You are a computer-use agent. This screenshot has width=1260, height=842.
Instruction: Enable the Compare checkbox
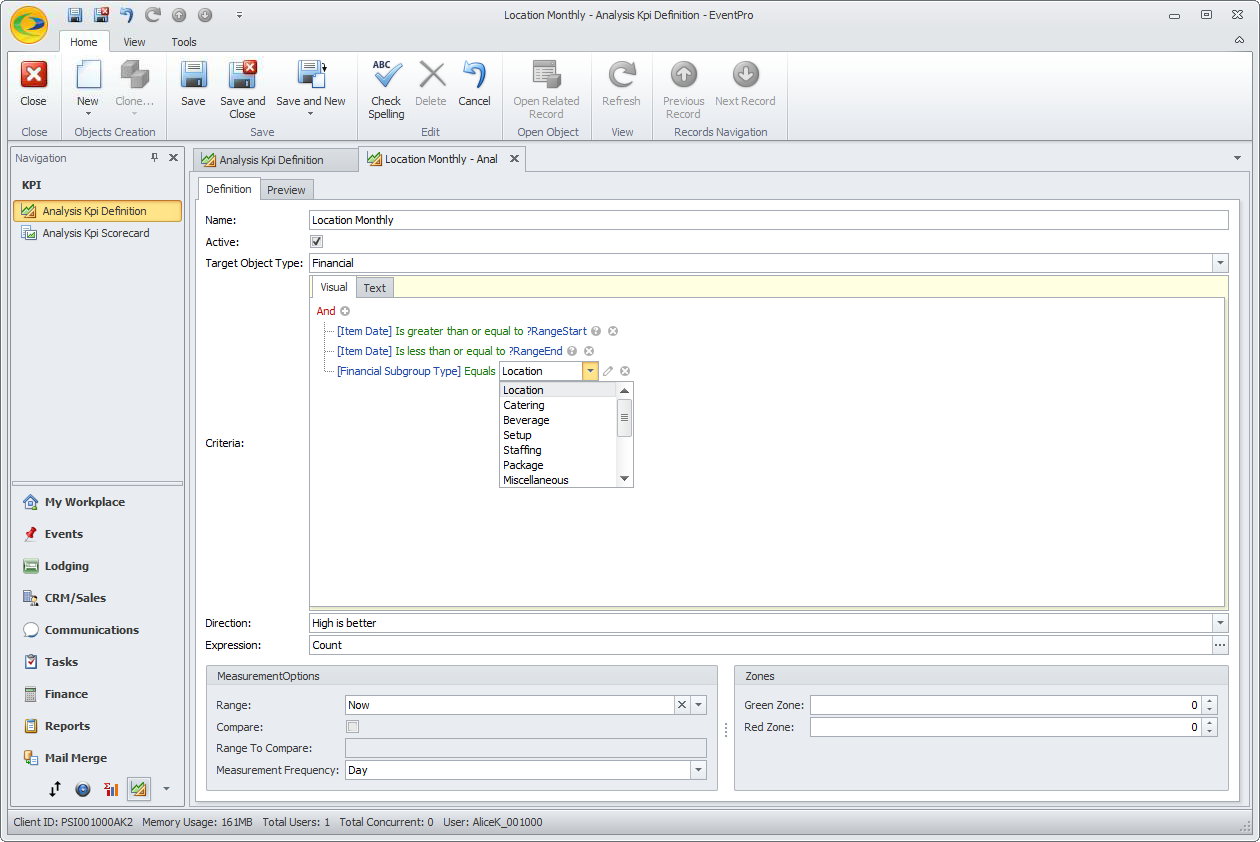coord(352,727)
